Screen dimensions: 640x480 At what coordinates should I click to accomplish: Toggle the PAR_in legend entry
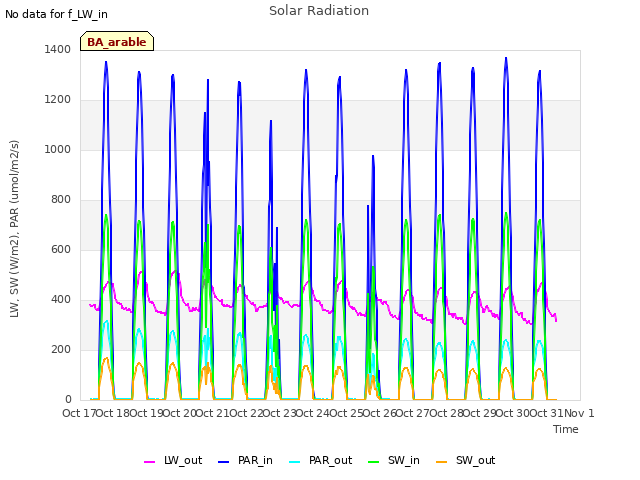245,460
